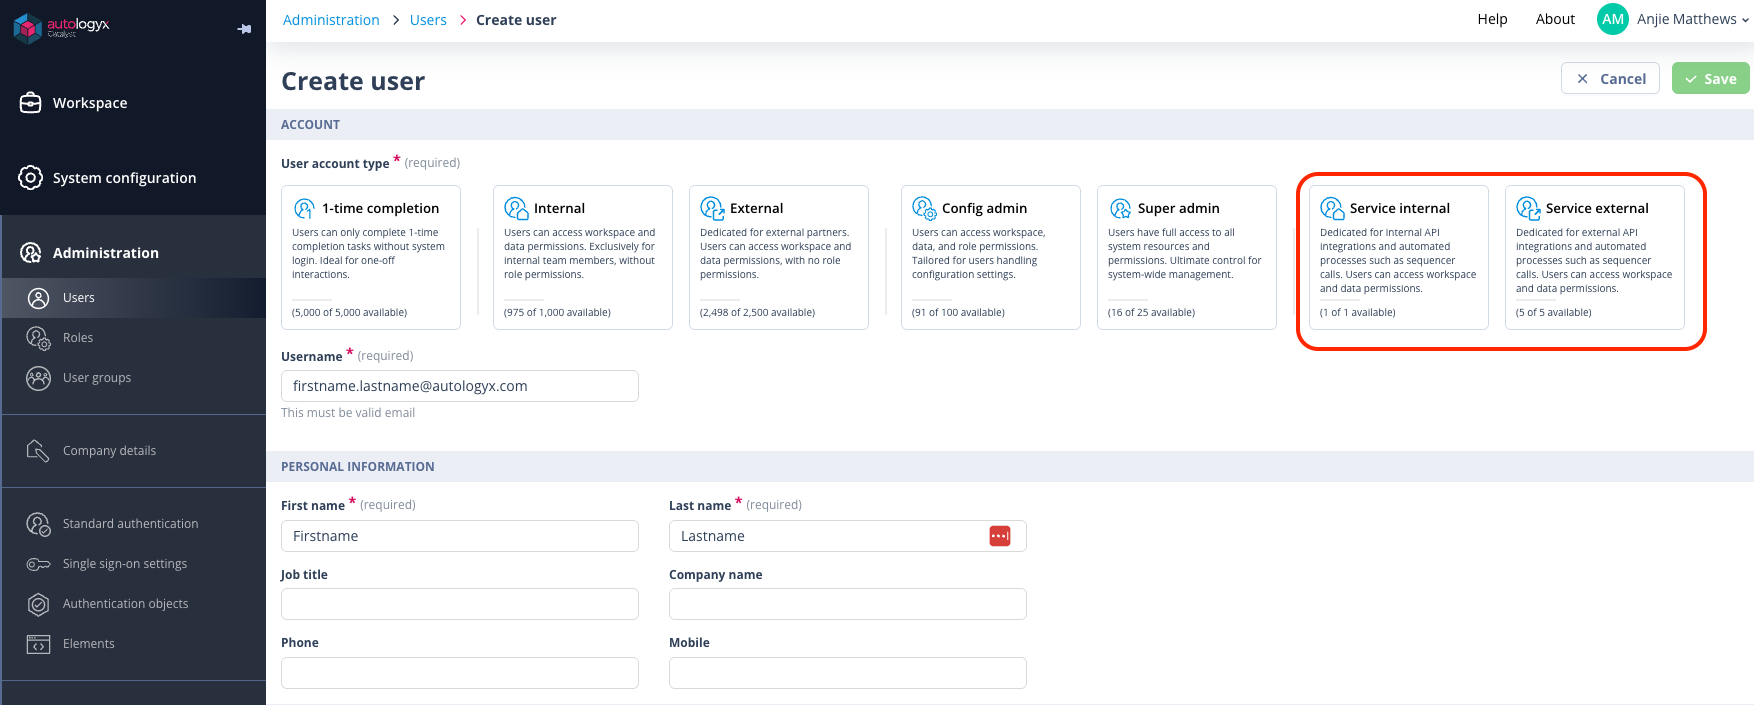Select the External account type card

click(779, 257)
